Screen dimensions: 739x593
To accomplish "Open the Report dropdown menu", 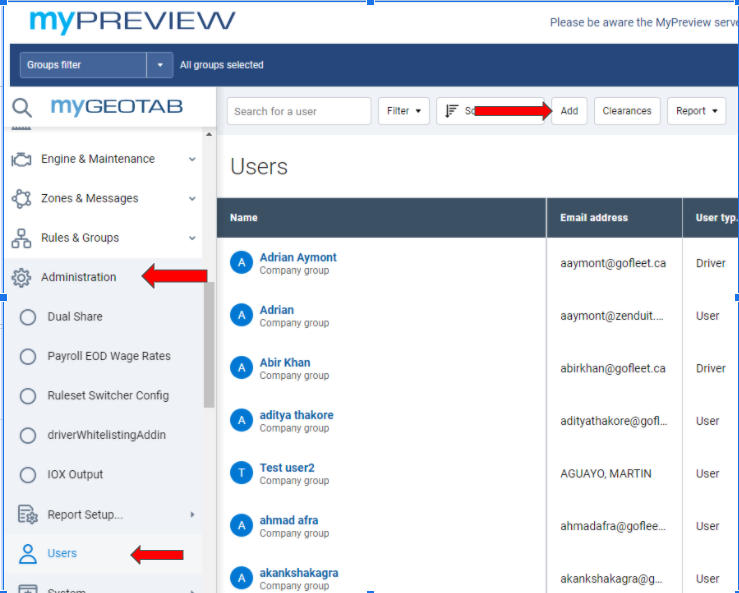I will tap(696, 111).
